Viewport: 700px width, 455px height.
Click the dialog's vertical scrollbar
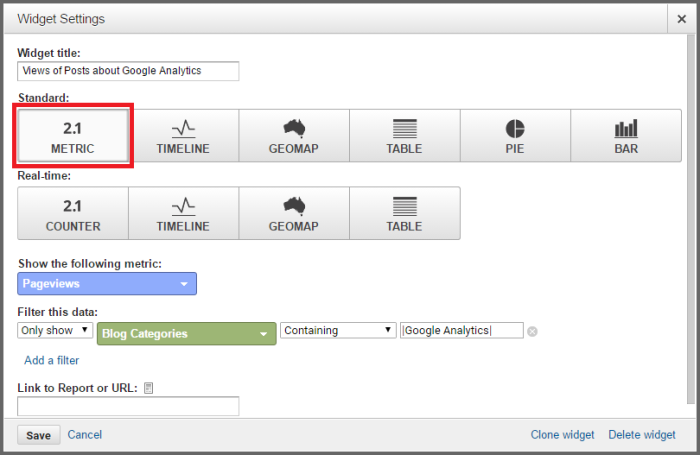[x=692, y=219]
